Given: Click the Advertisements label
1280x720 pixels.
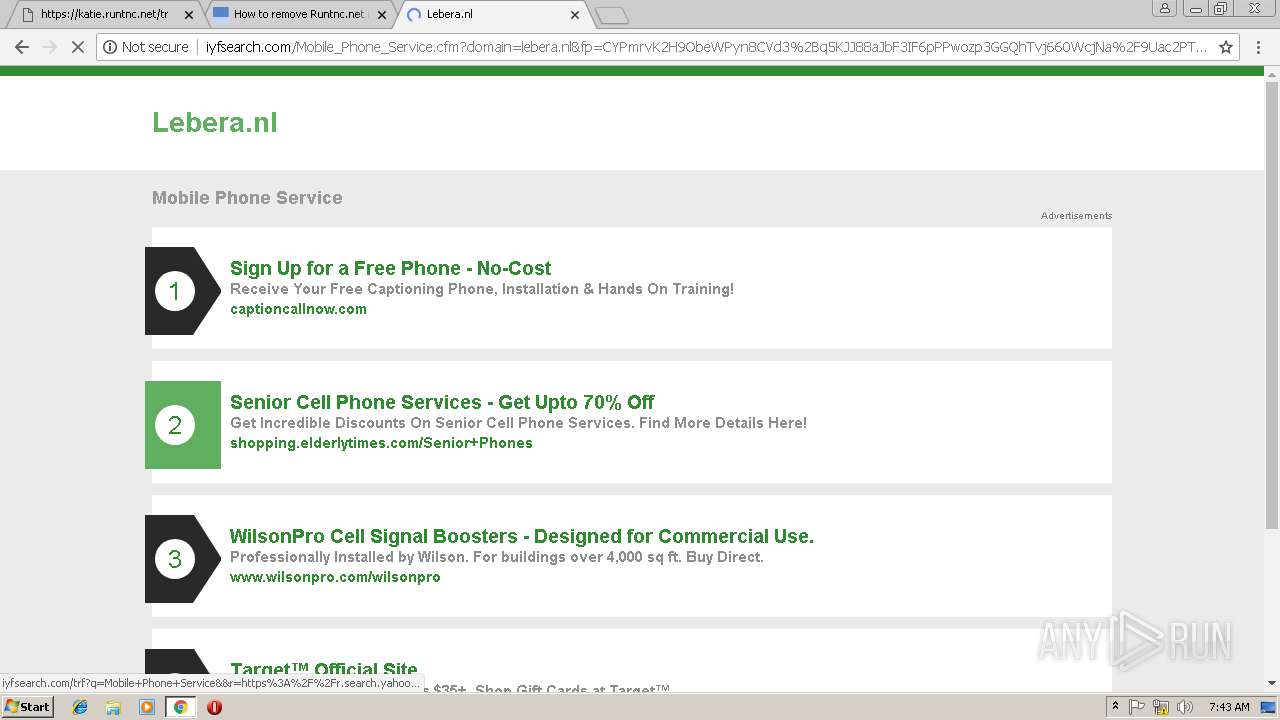Looking at the screenshot, I should pyautogui.click(x=1076, y=216).
